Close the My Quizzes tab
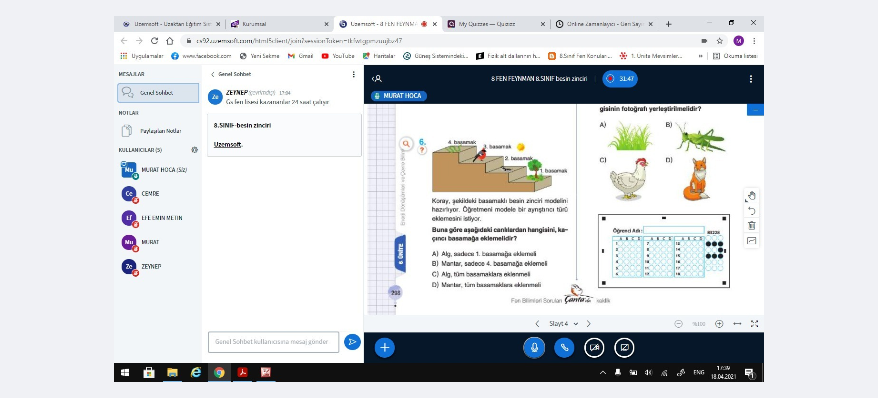 tap(542, 24)
